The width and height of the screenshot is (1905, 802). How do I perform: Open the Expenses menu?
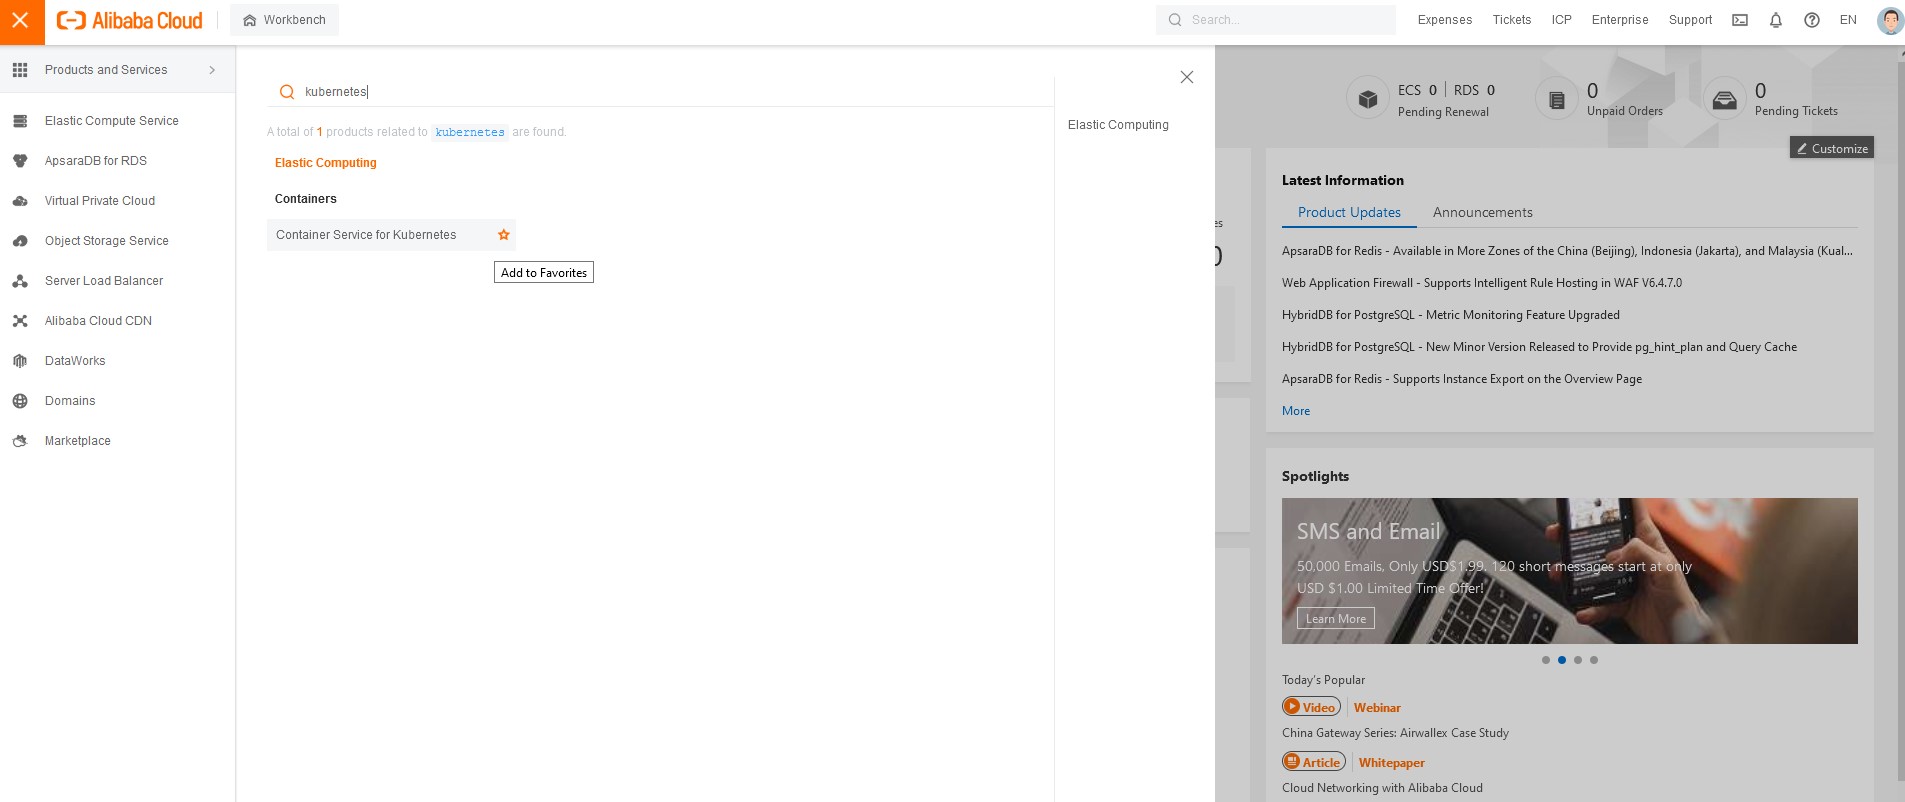pyautogui.click(x=1444, y=20)
